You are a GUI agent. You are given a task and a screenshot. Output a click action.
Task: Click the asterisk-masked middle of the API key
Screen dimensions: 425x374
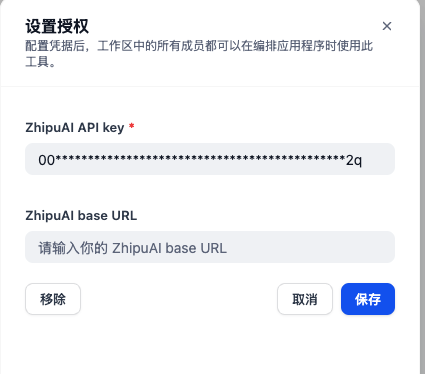coord(200,158)
